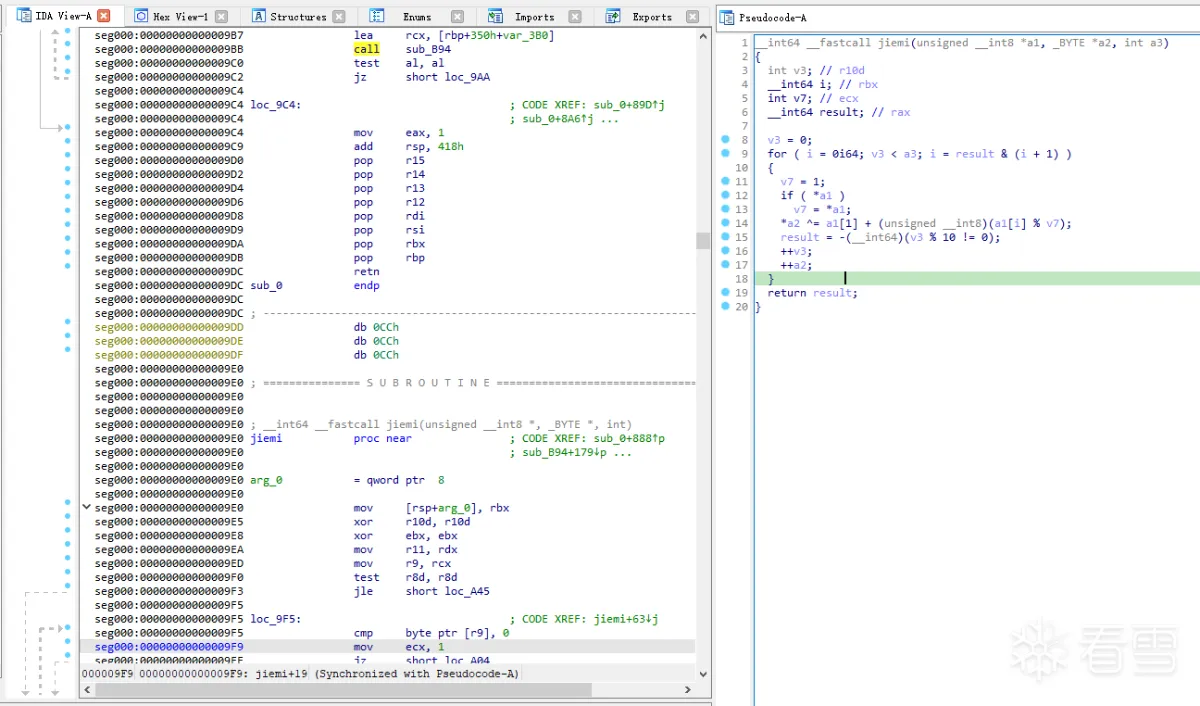
Task: Jump to loc_A45 from the jle instruction
Action: pyautogui.click(x=466, y=591)
